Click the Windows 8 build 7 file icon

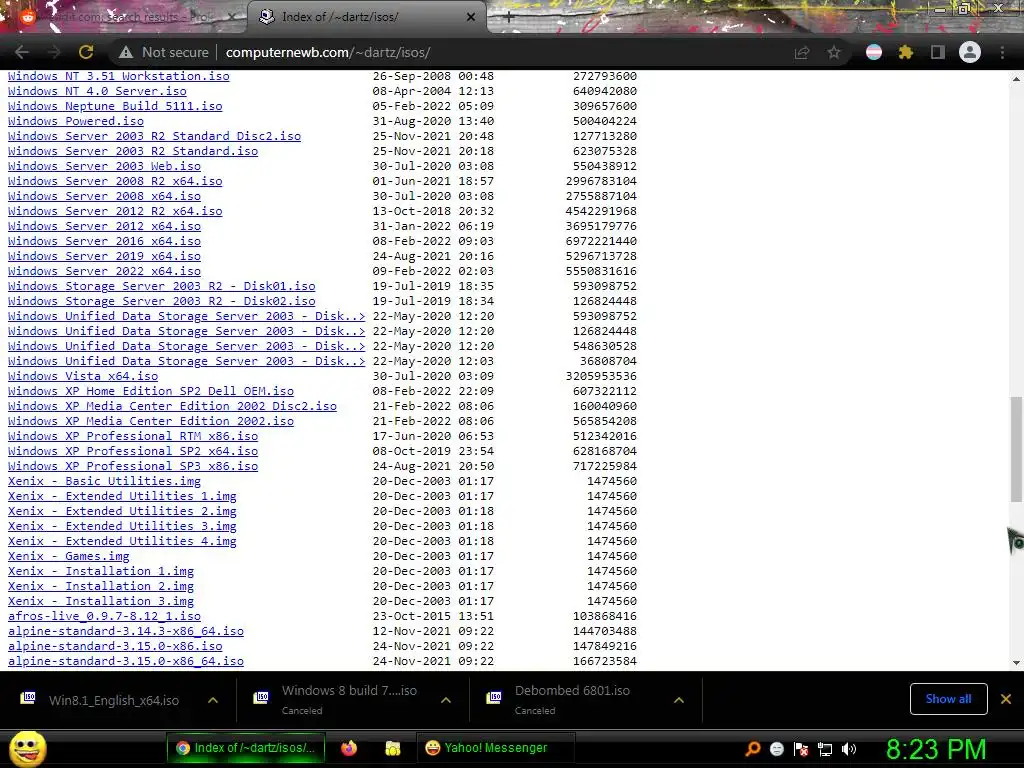(x=261, y=698)
